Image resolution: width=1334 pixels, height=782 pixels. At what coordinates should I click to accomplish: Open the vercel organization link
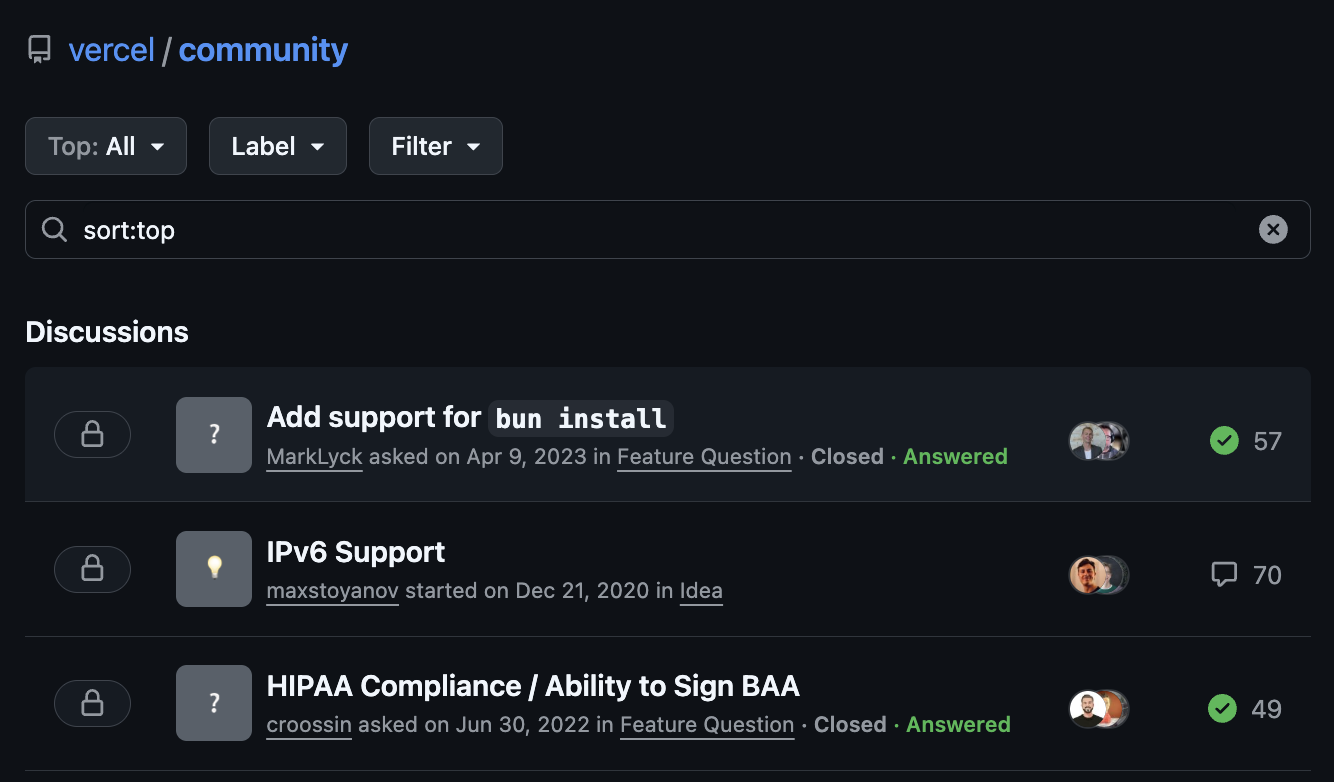click(x=111, y=50)
